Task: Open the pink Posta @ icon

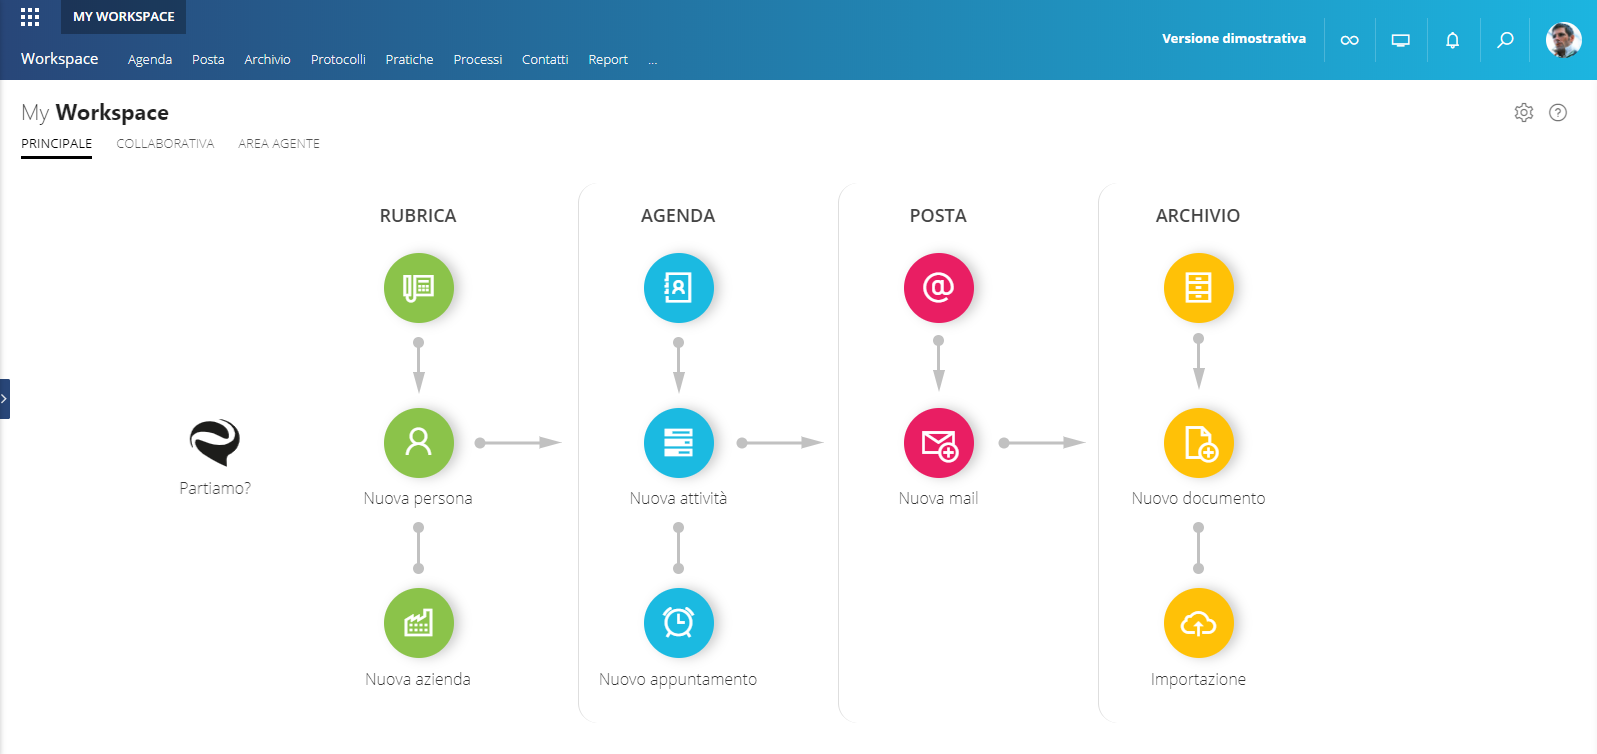Action: 938,288
